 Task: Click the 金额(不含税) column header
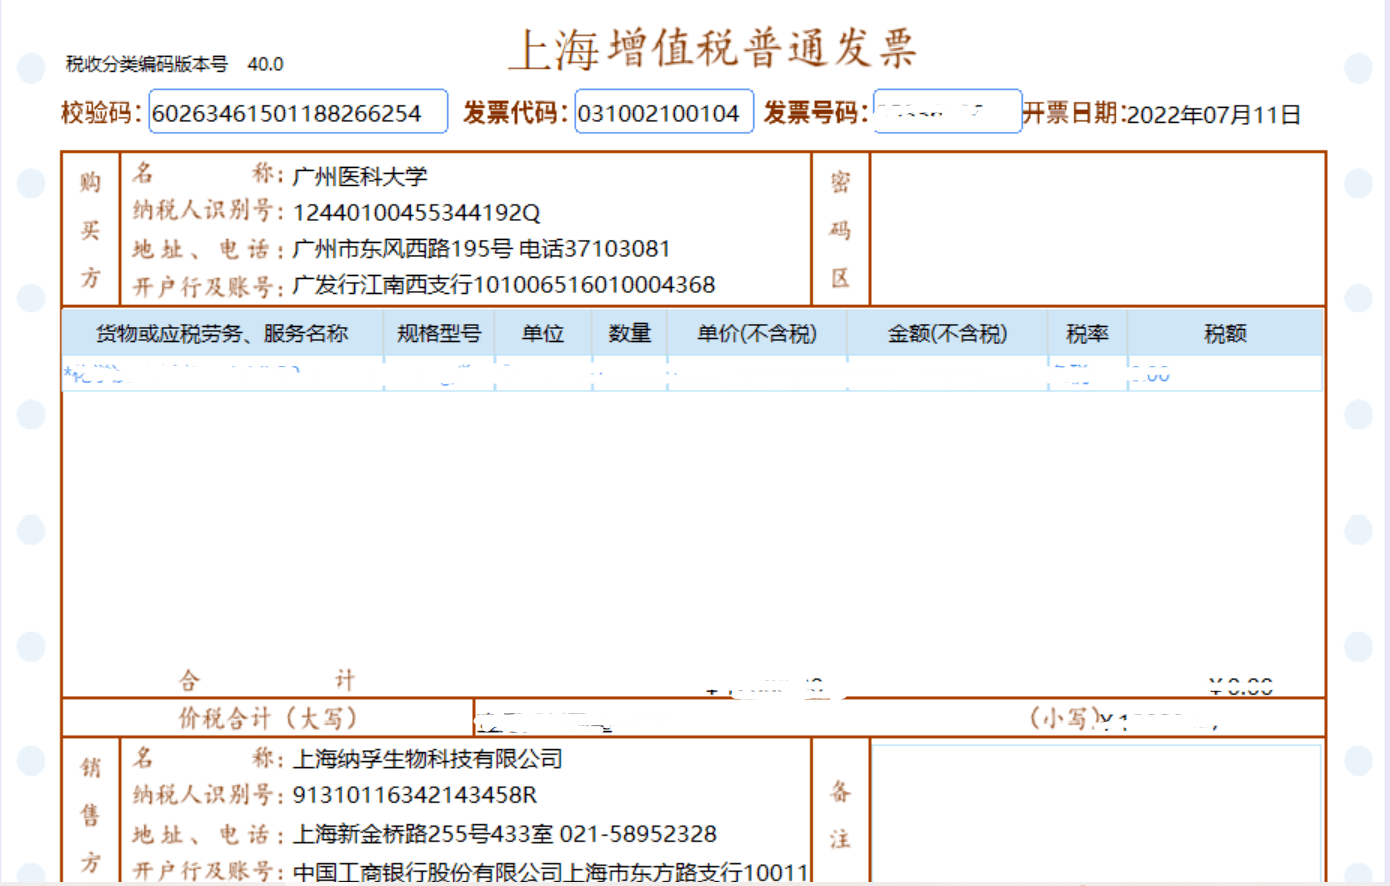tap(947, 334)
